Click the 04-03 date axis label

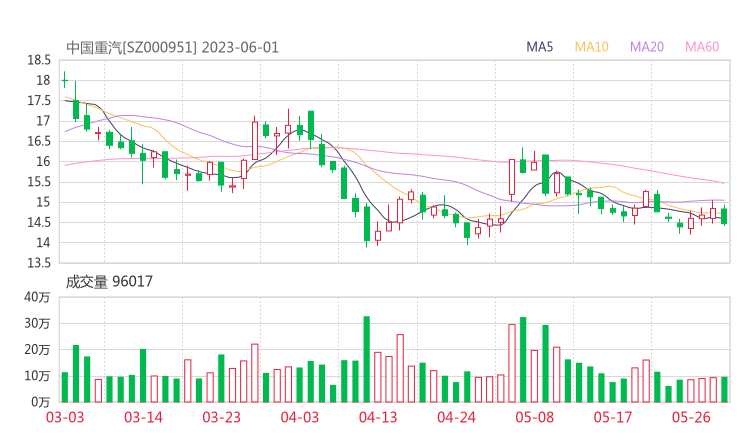click(300, 417)
